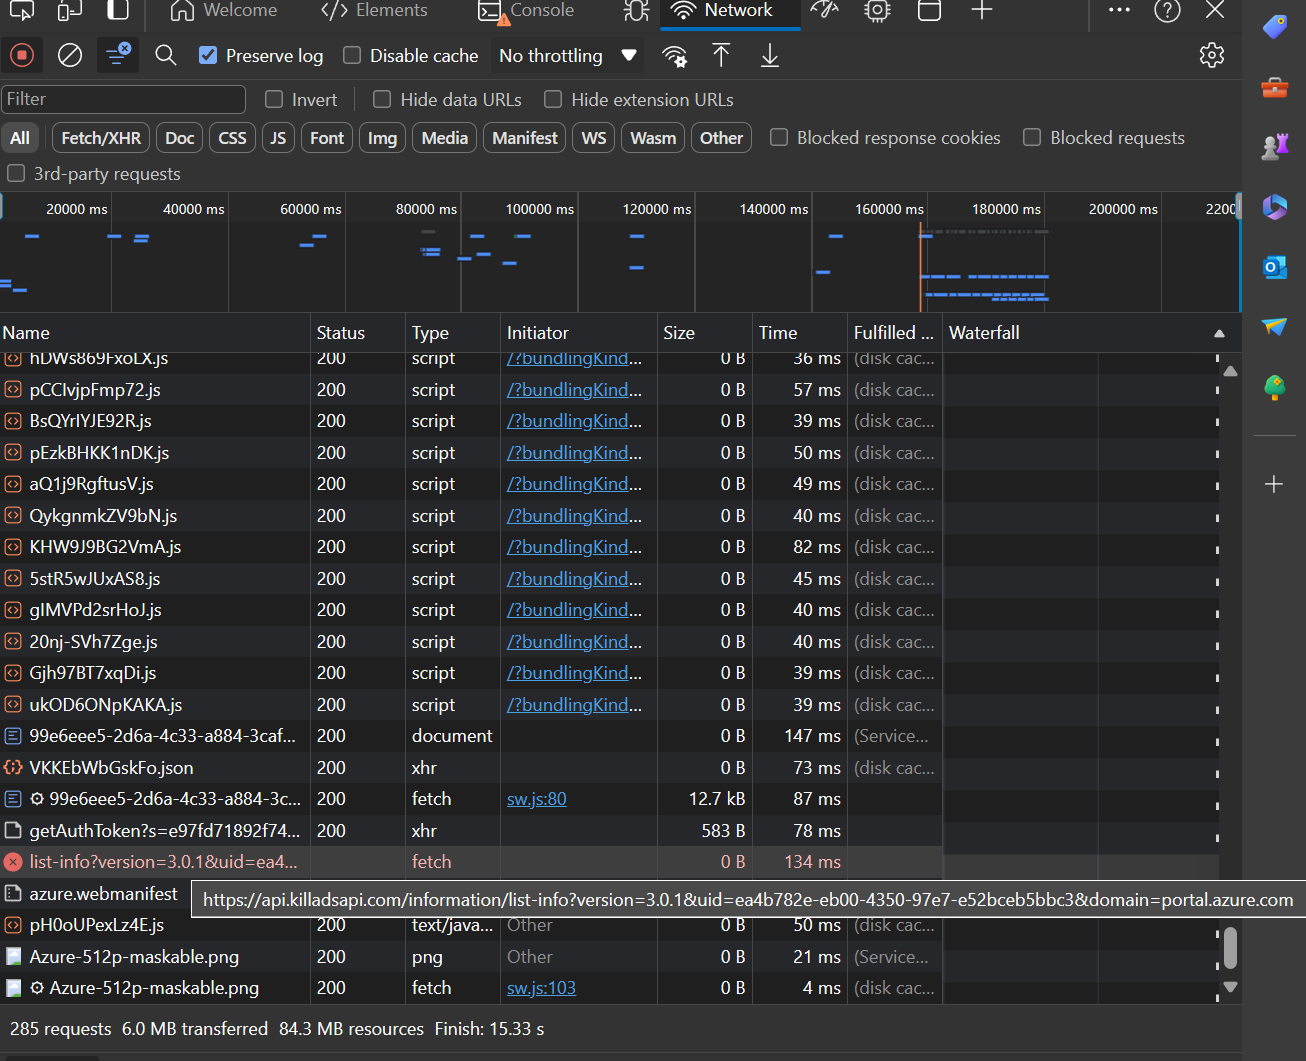Import a HAR file with upload arrow
1306x1061 pixels.
coord(721,55)
